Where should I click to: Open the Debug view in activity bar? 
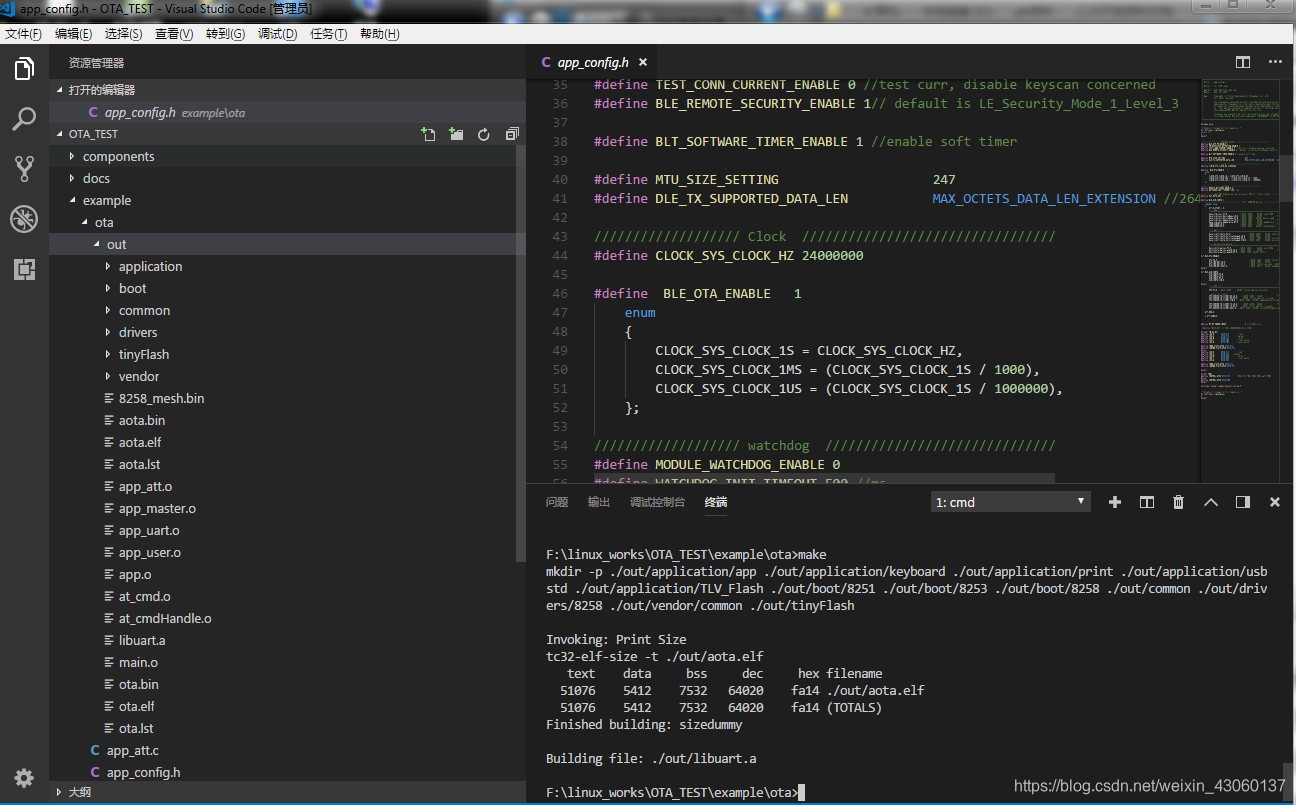pos(24,219)
